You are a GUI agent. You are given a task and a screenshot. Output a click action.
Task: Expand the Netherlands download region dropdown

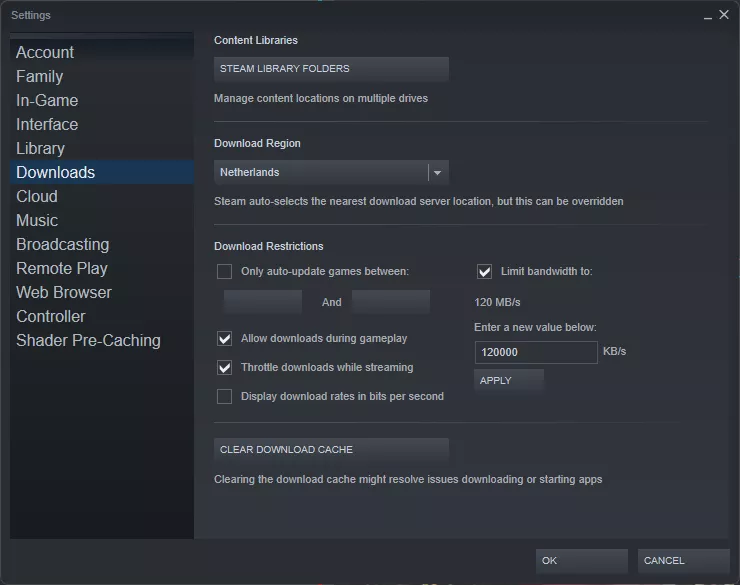click(x=331, y=172)
